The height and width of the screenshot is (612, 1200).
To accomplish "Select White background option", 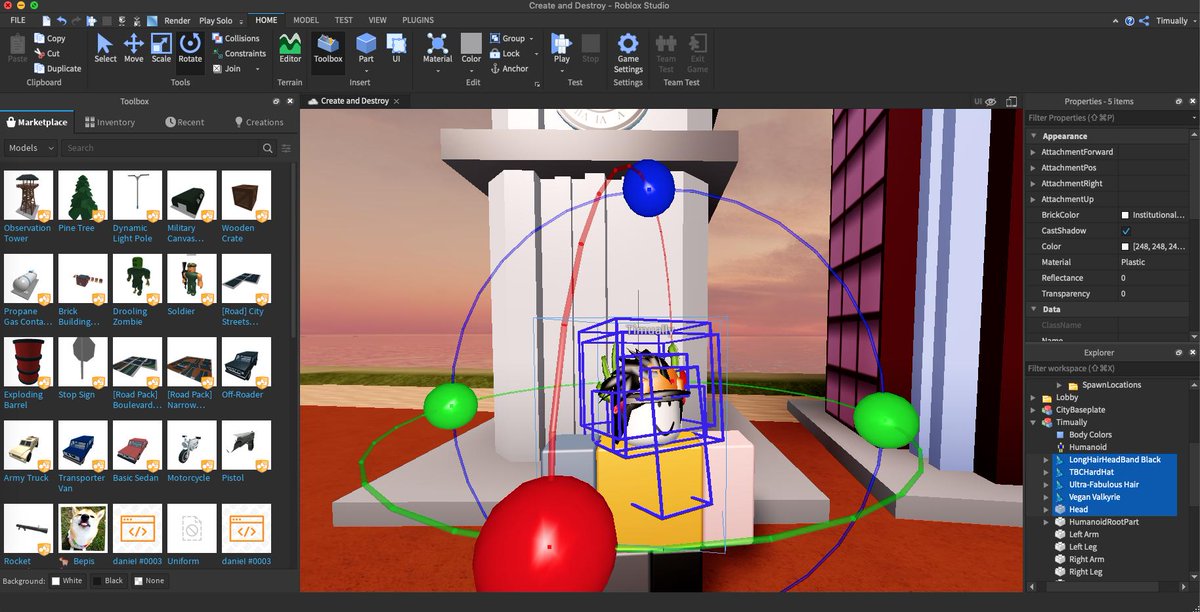I will (x=67, y=581).
